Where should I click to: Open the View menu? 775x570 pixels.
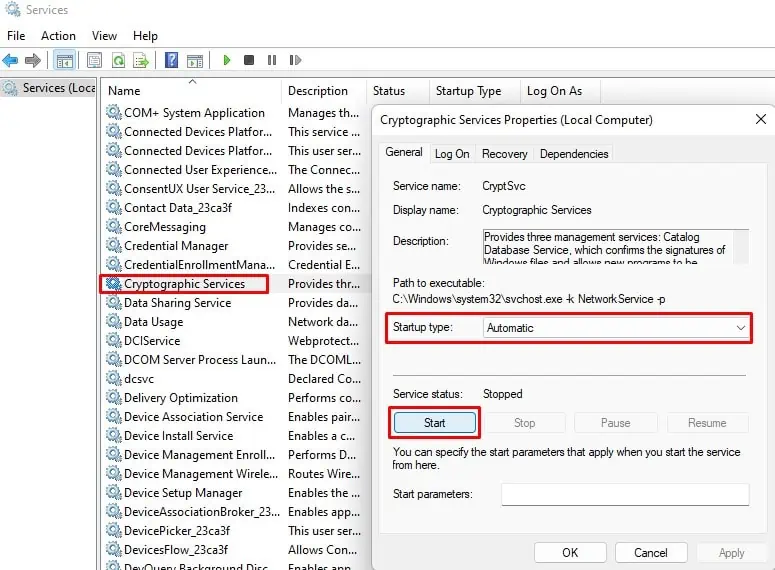click(x=104, y=36)
